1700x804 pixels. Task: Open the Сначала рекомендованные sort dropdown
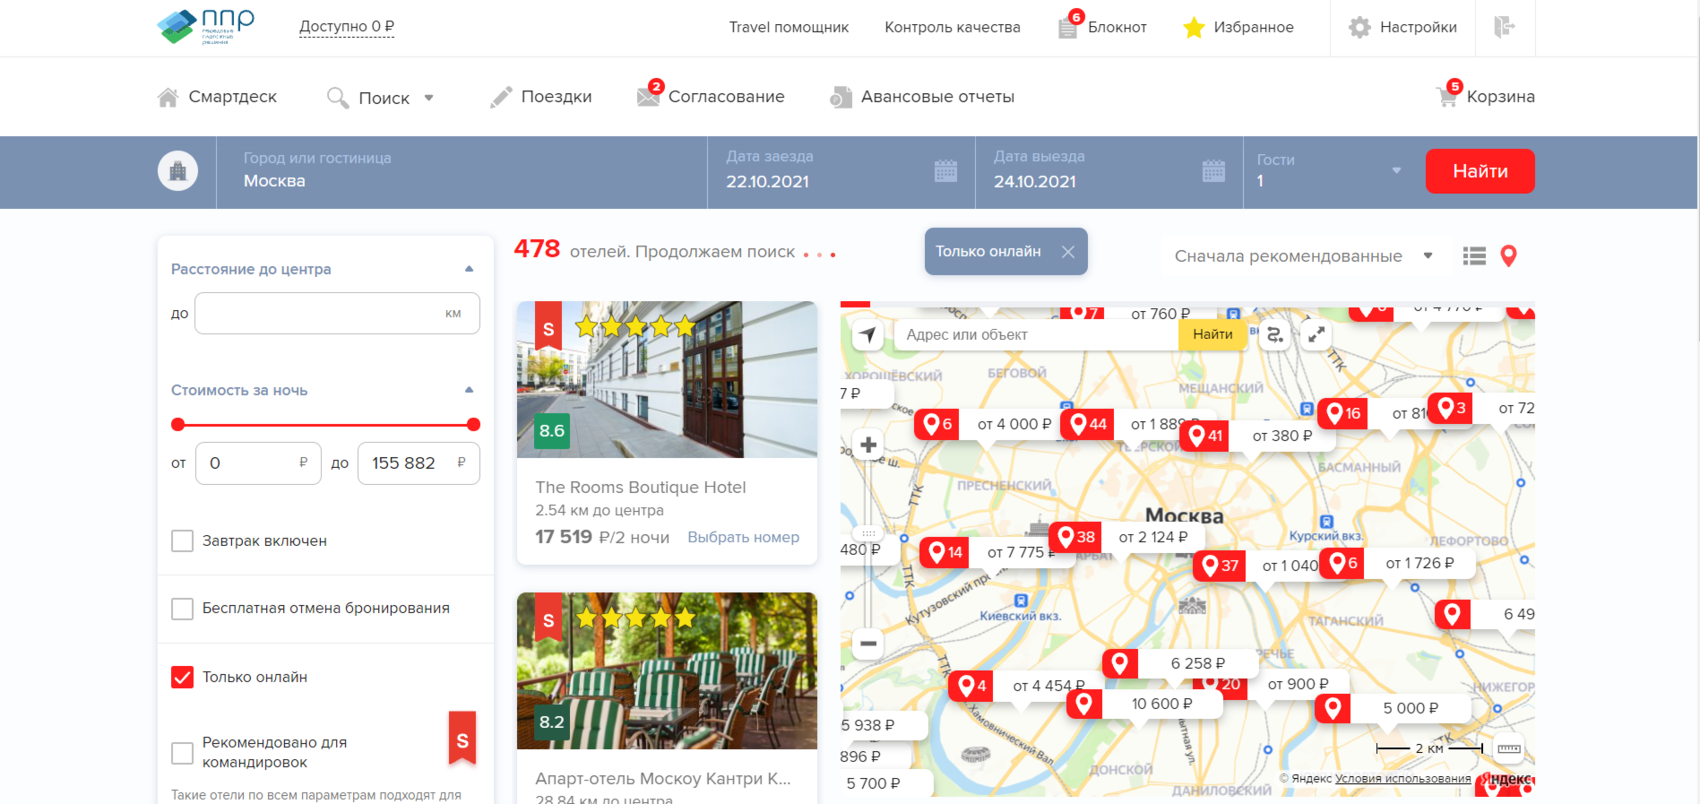click(x=1303, y=256)
